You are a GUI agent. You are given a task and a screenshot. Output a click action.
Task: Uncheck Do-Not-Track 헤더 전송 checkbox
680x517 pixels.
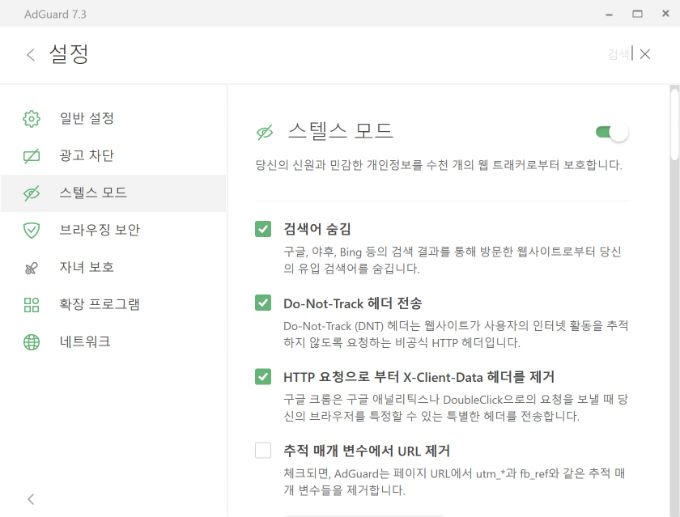(x=263, y=303)
